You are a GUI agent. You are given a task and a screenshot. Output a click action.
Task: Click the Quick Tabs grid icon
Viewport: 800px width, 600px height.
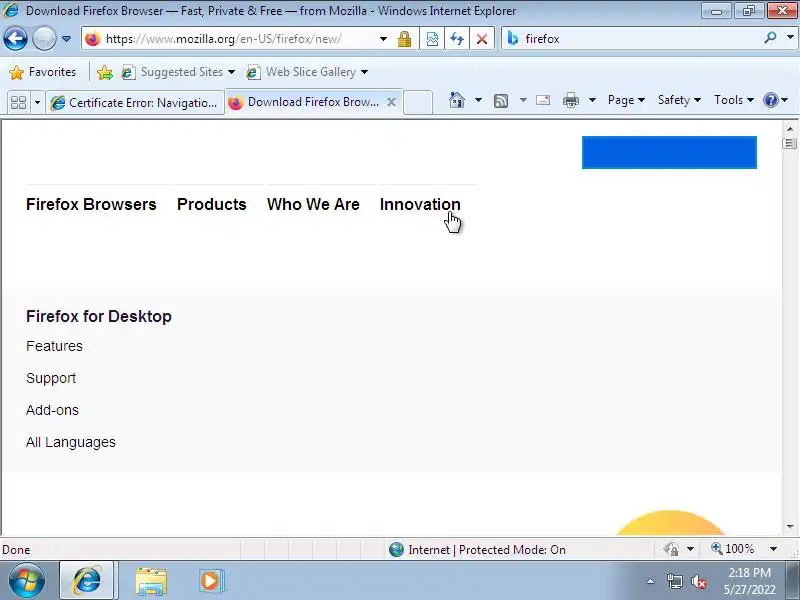pos(18,102)
